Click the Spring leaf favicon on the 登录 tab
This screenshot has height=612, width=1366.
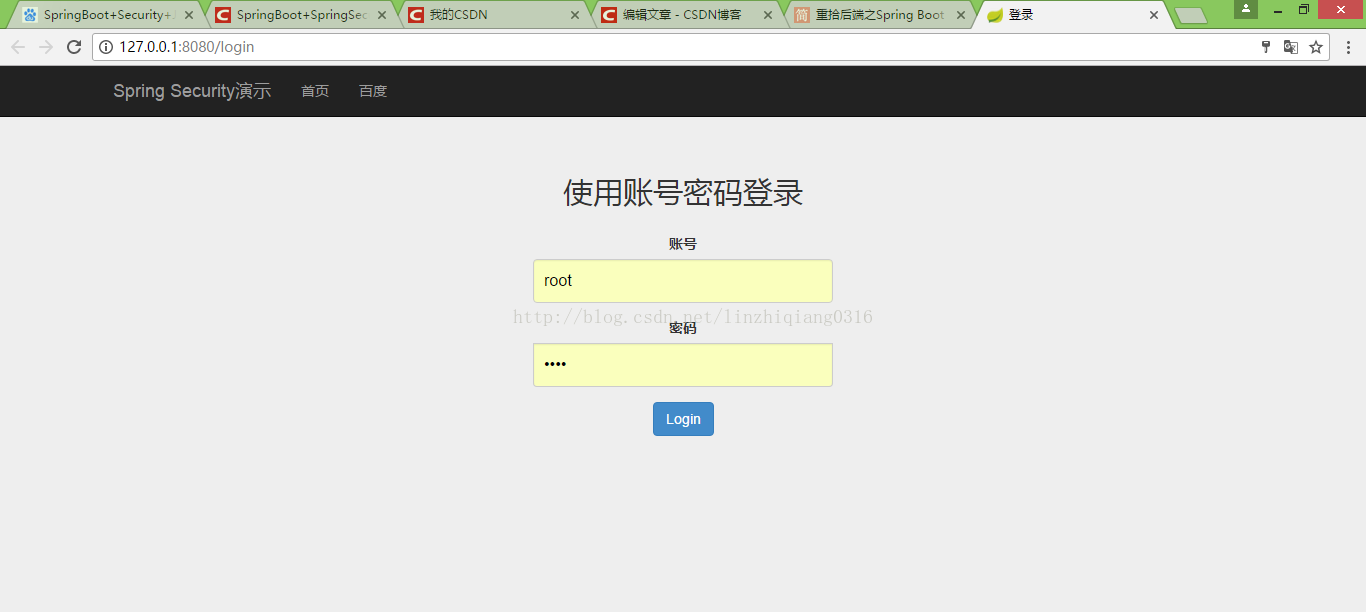tap(994, 14)
